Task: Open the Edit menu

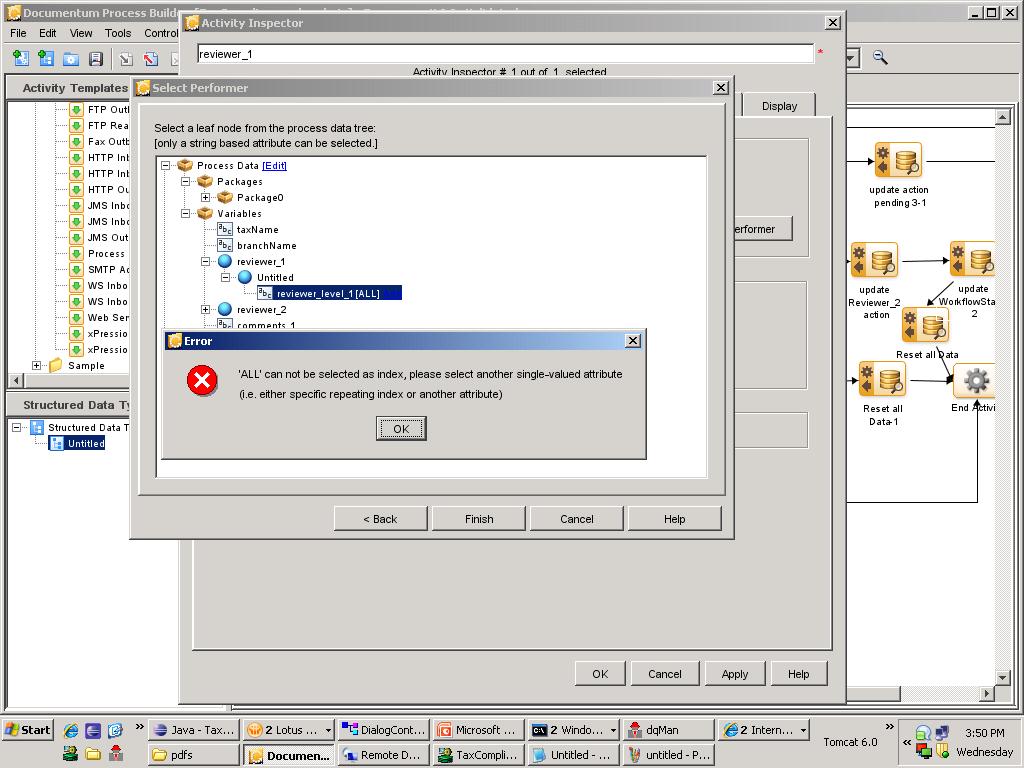Action: pyautogui.click(x=47, y=33)
